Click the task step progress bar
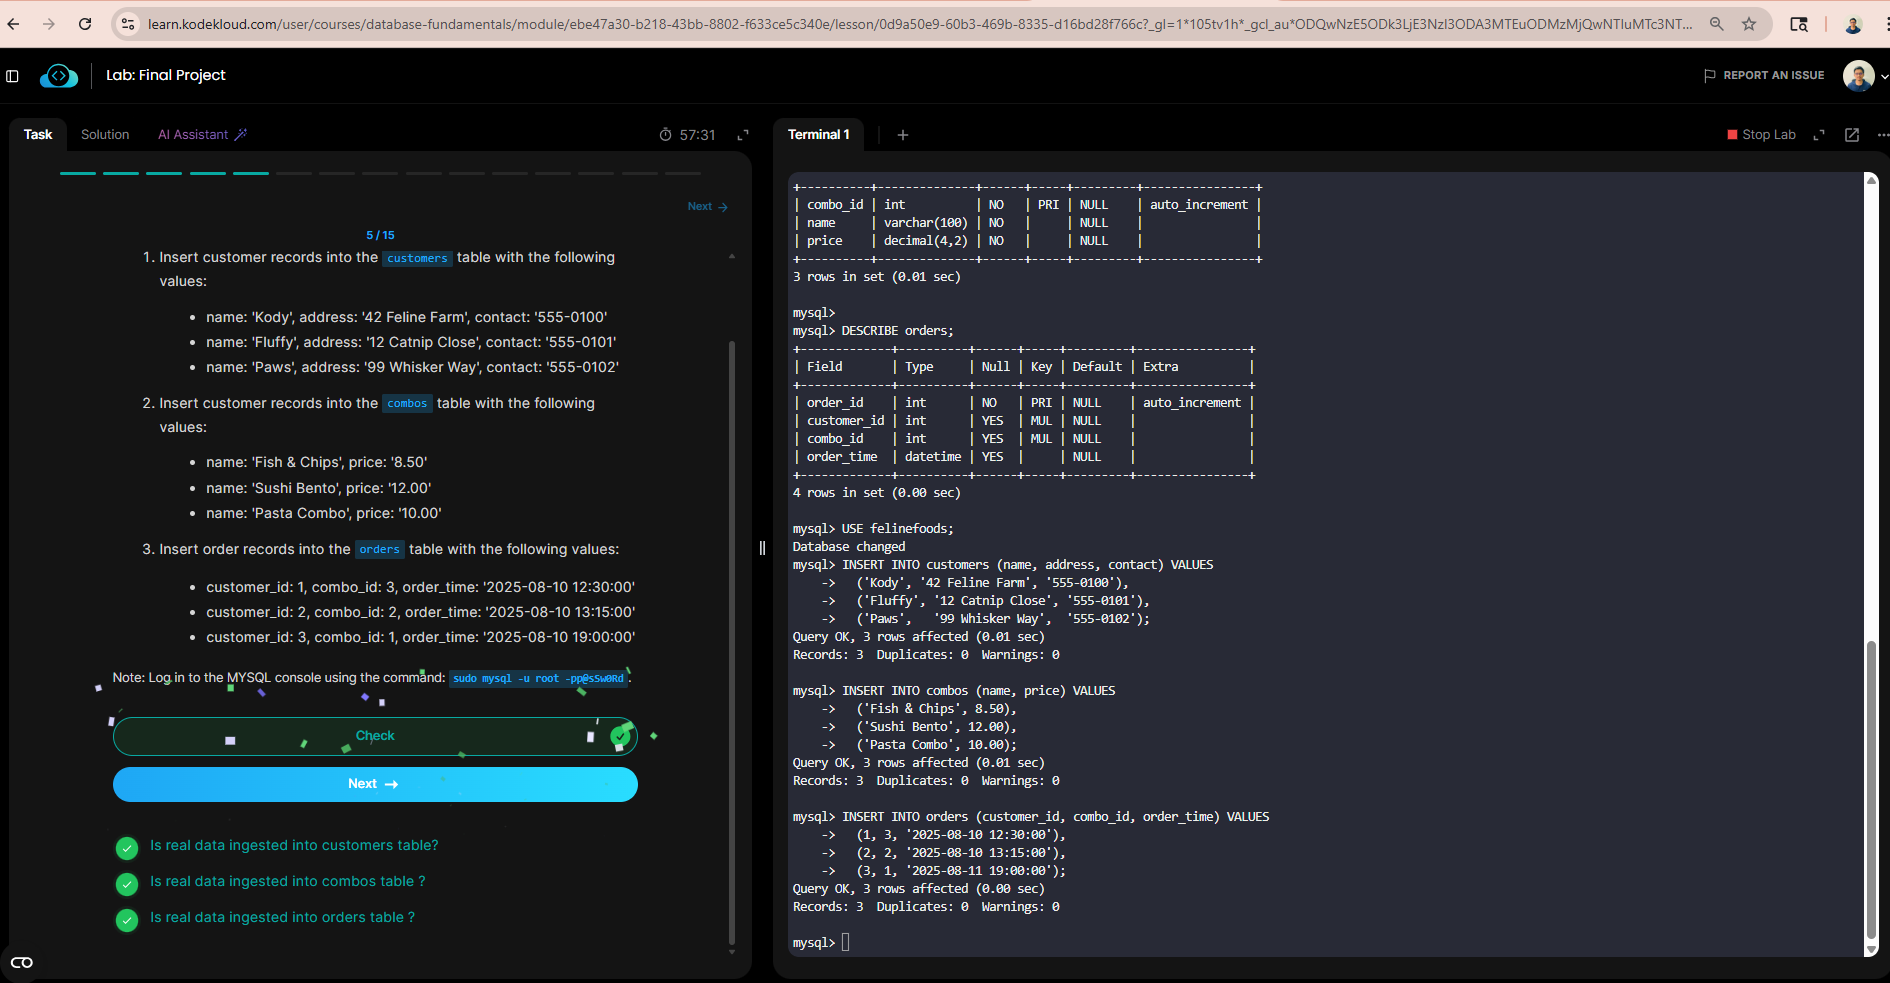 [380, 173]
